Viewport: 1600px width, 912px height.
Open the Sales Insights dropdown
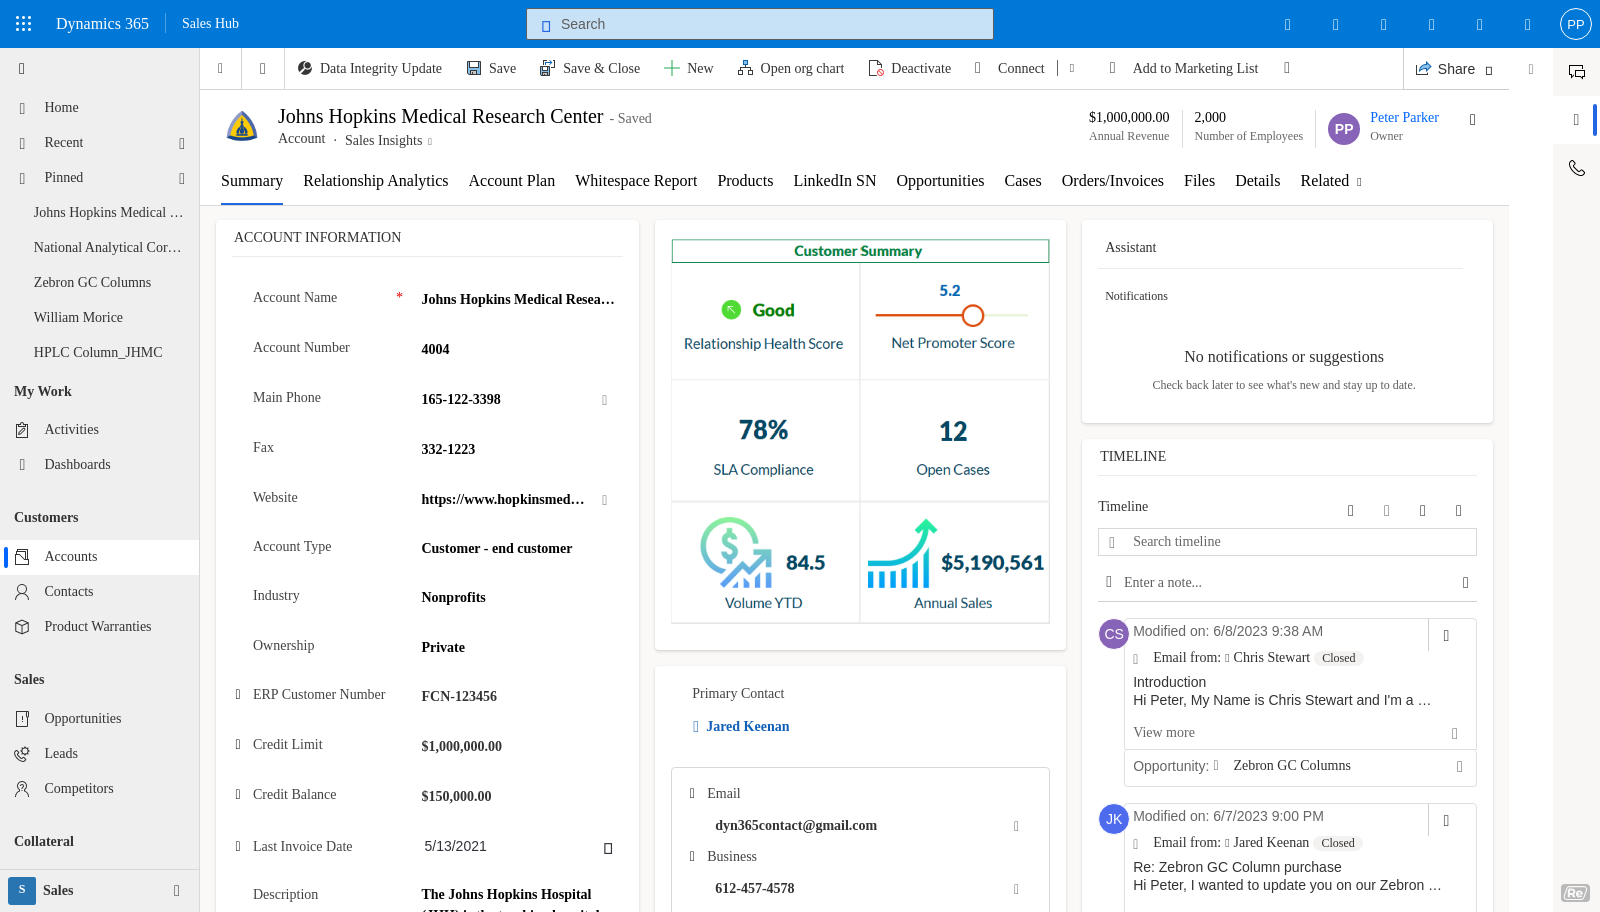(x=429, y=140)
